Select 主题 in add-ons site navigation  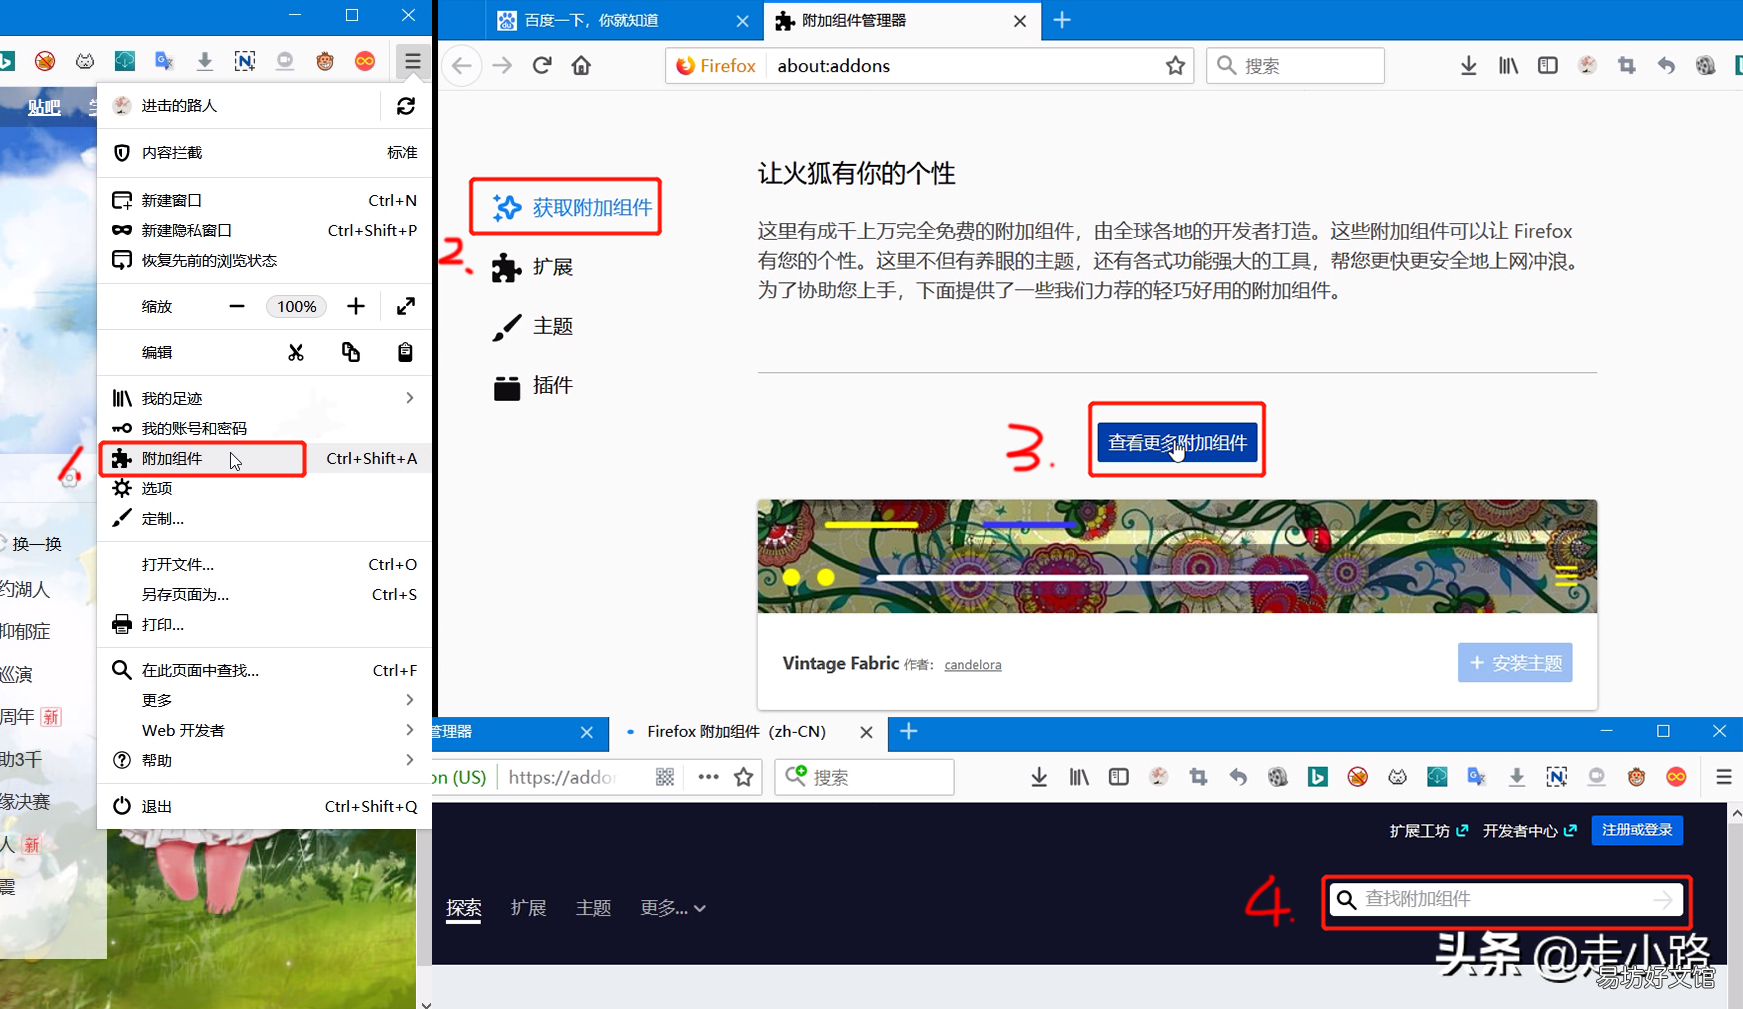[x=593, y=908]
